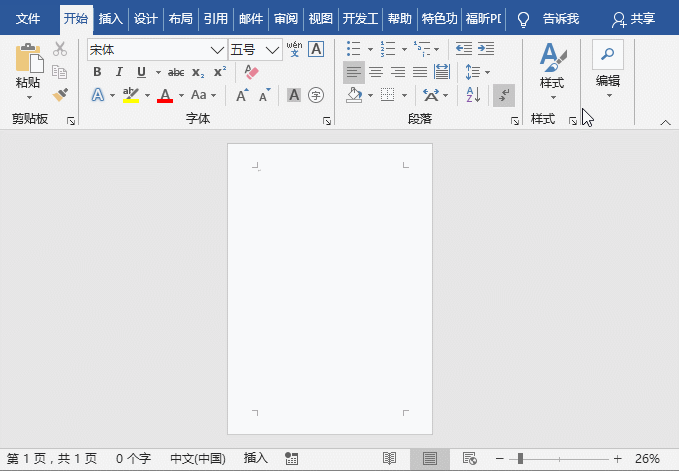679x471 pixels.
Task: Right align the paragraph
Action: [398, 72]
